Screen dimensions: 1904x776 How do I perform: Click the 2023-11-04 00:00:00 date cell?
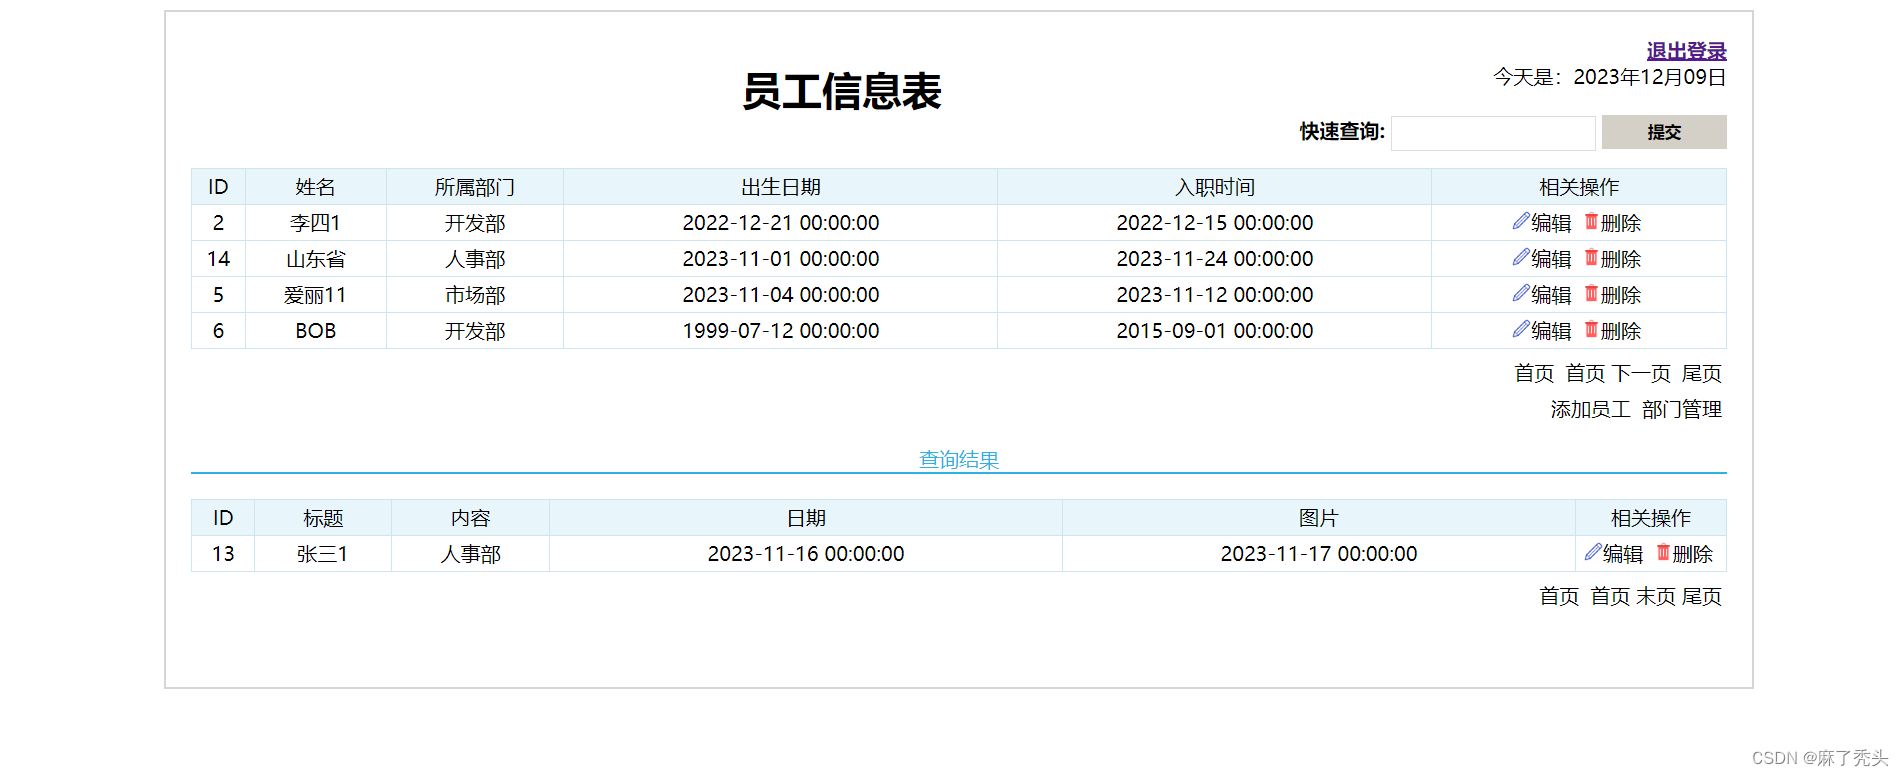click(x=781, y=295)
